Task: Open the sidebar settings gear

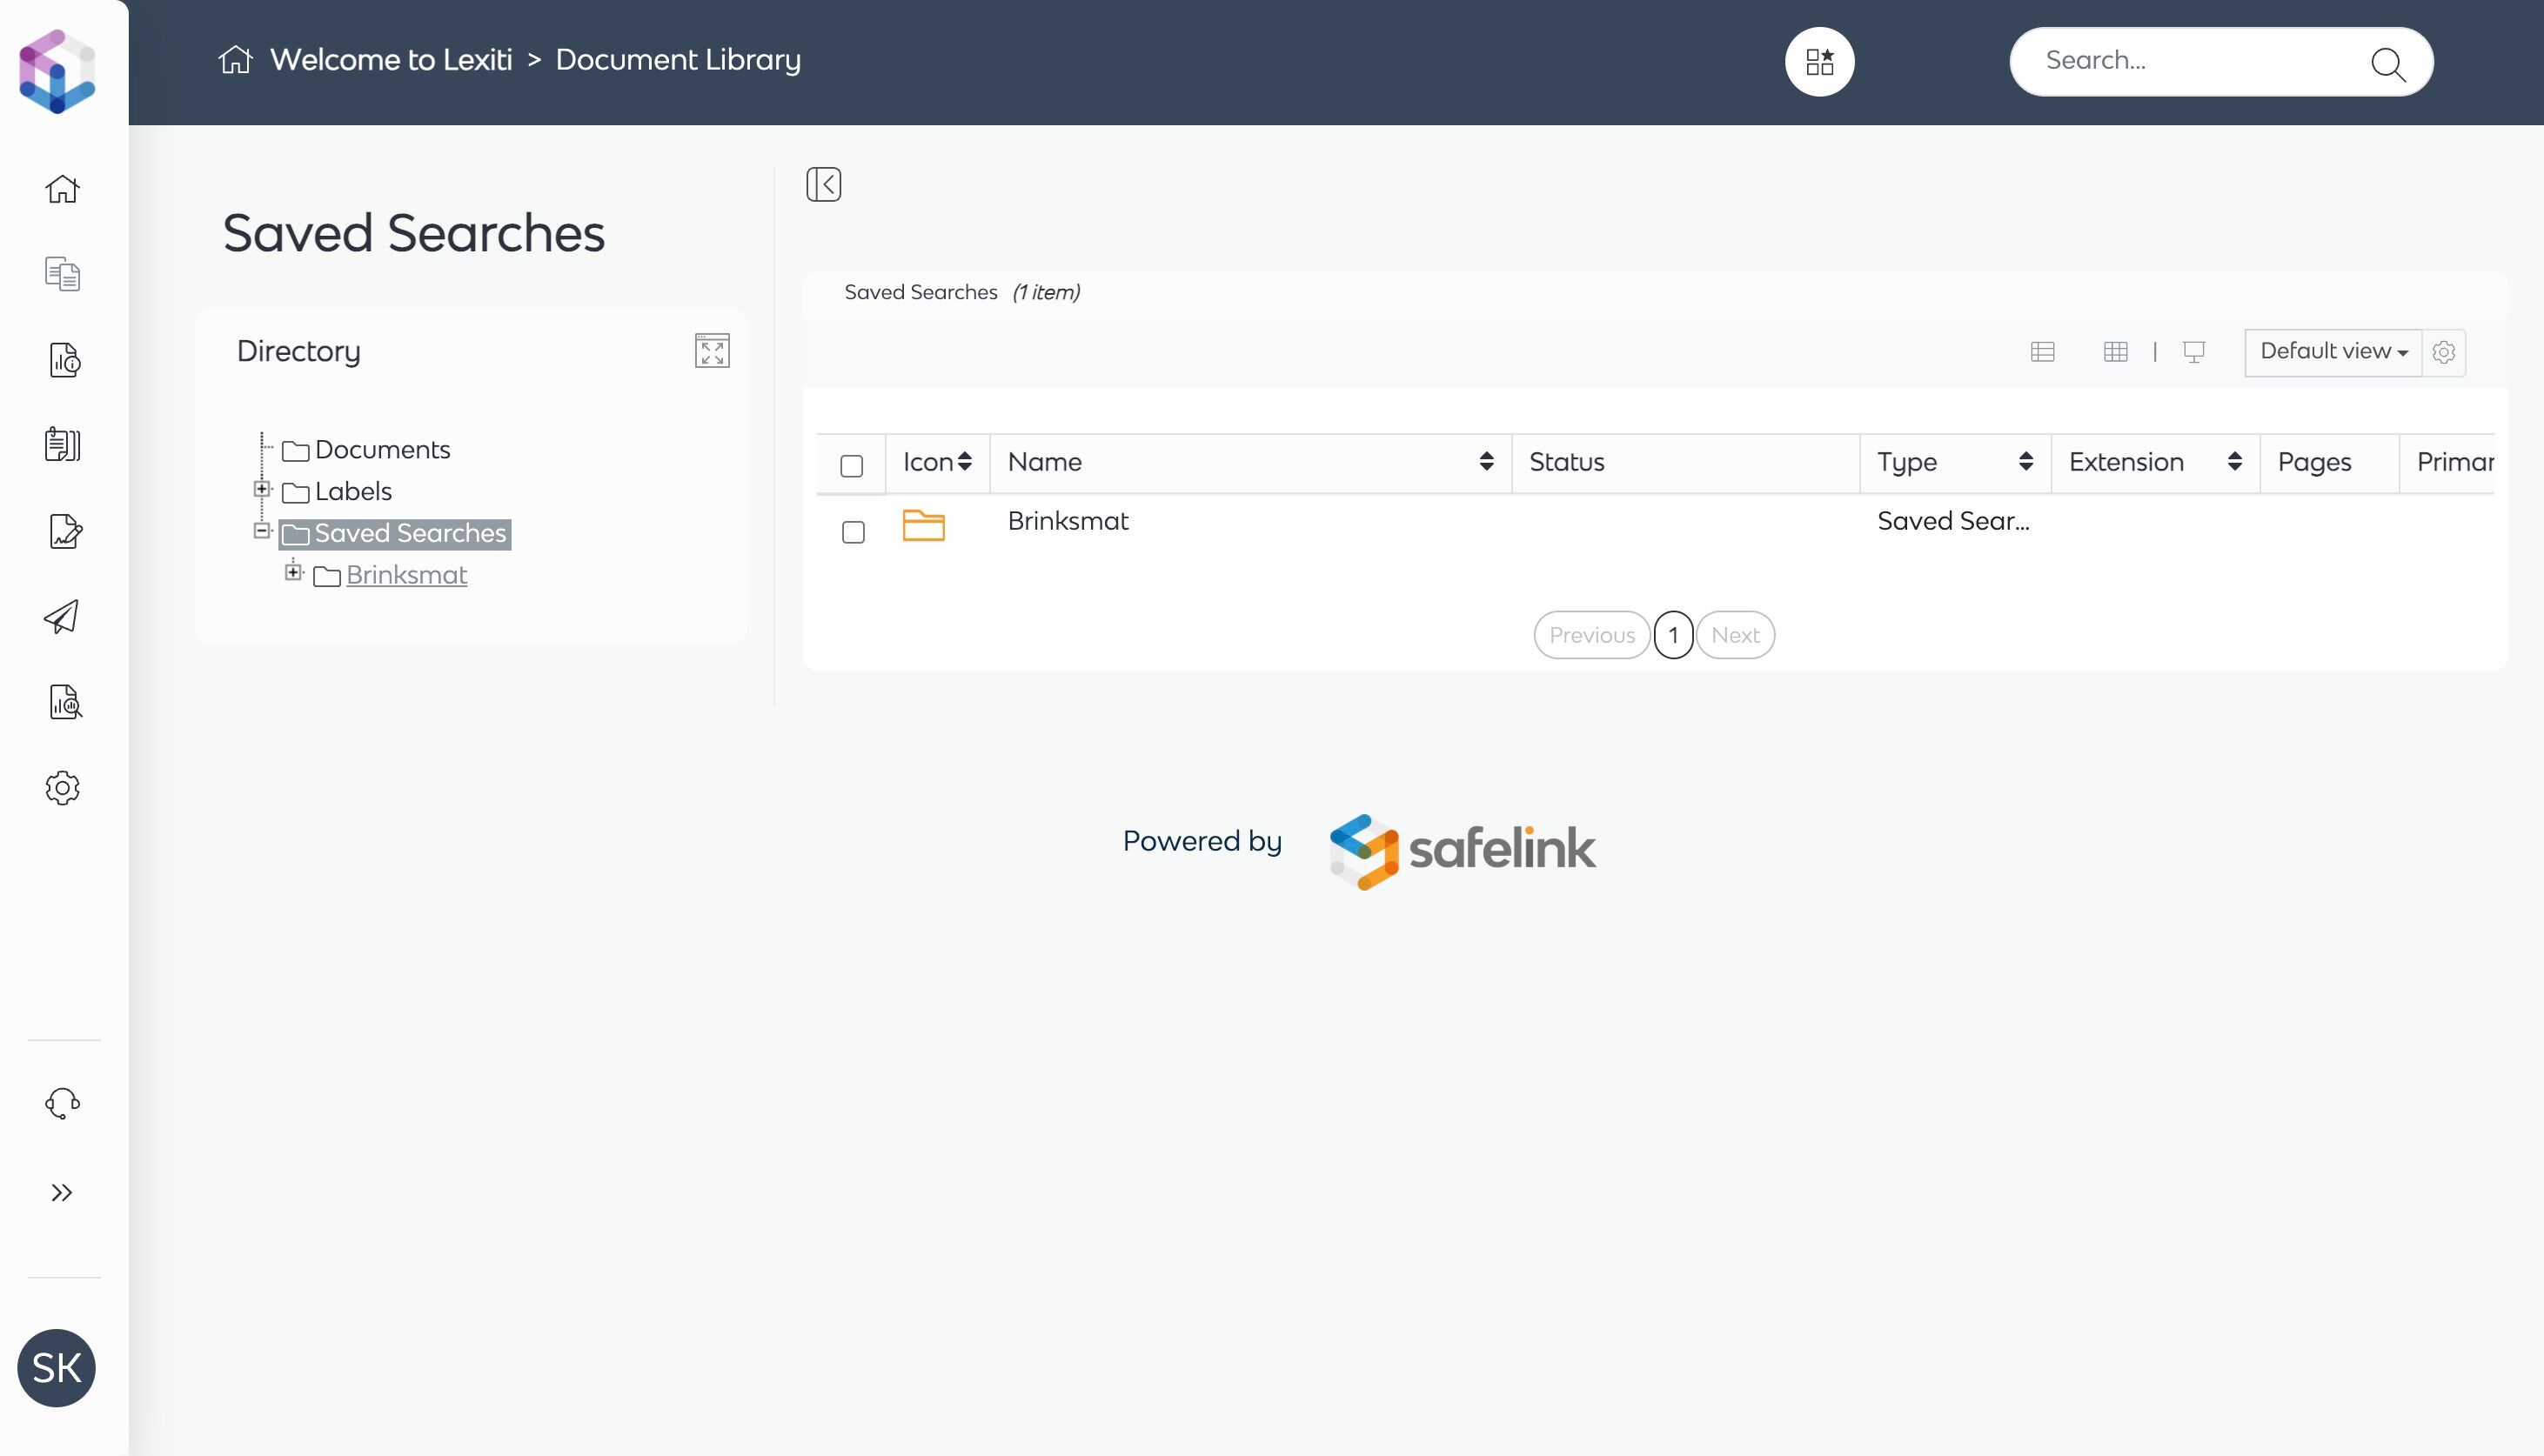Action: click(62, 788)
